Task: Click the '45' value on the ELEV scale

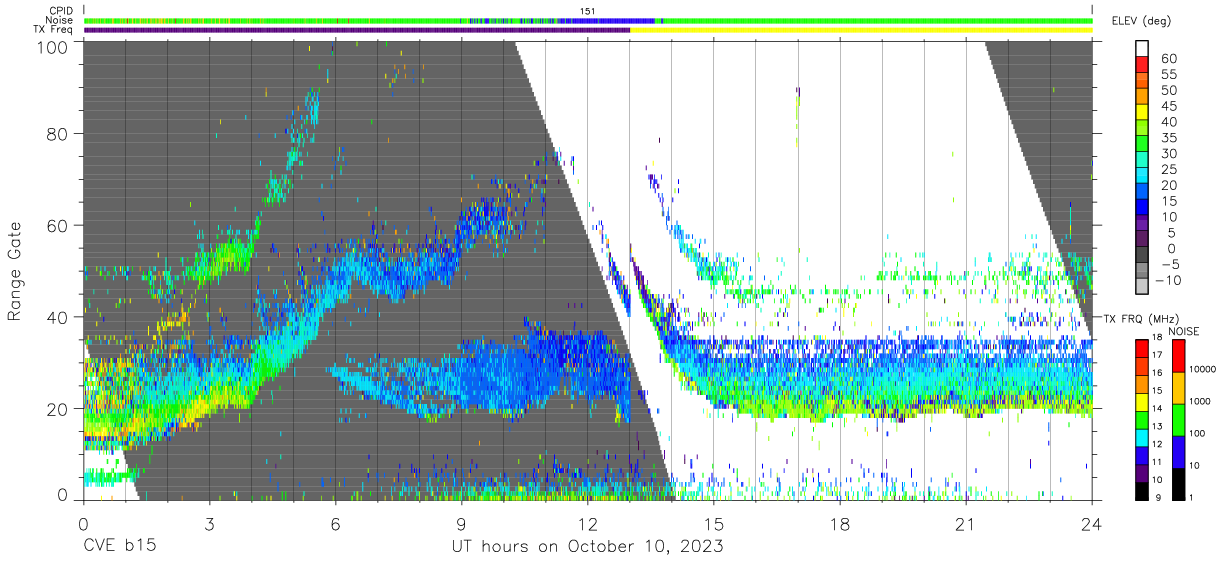Action: [1168, 107]
